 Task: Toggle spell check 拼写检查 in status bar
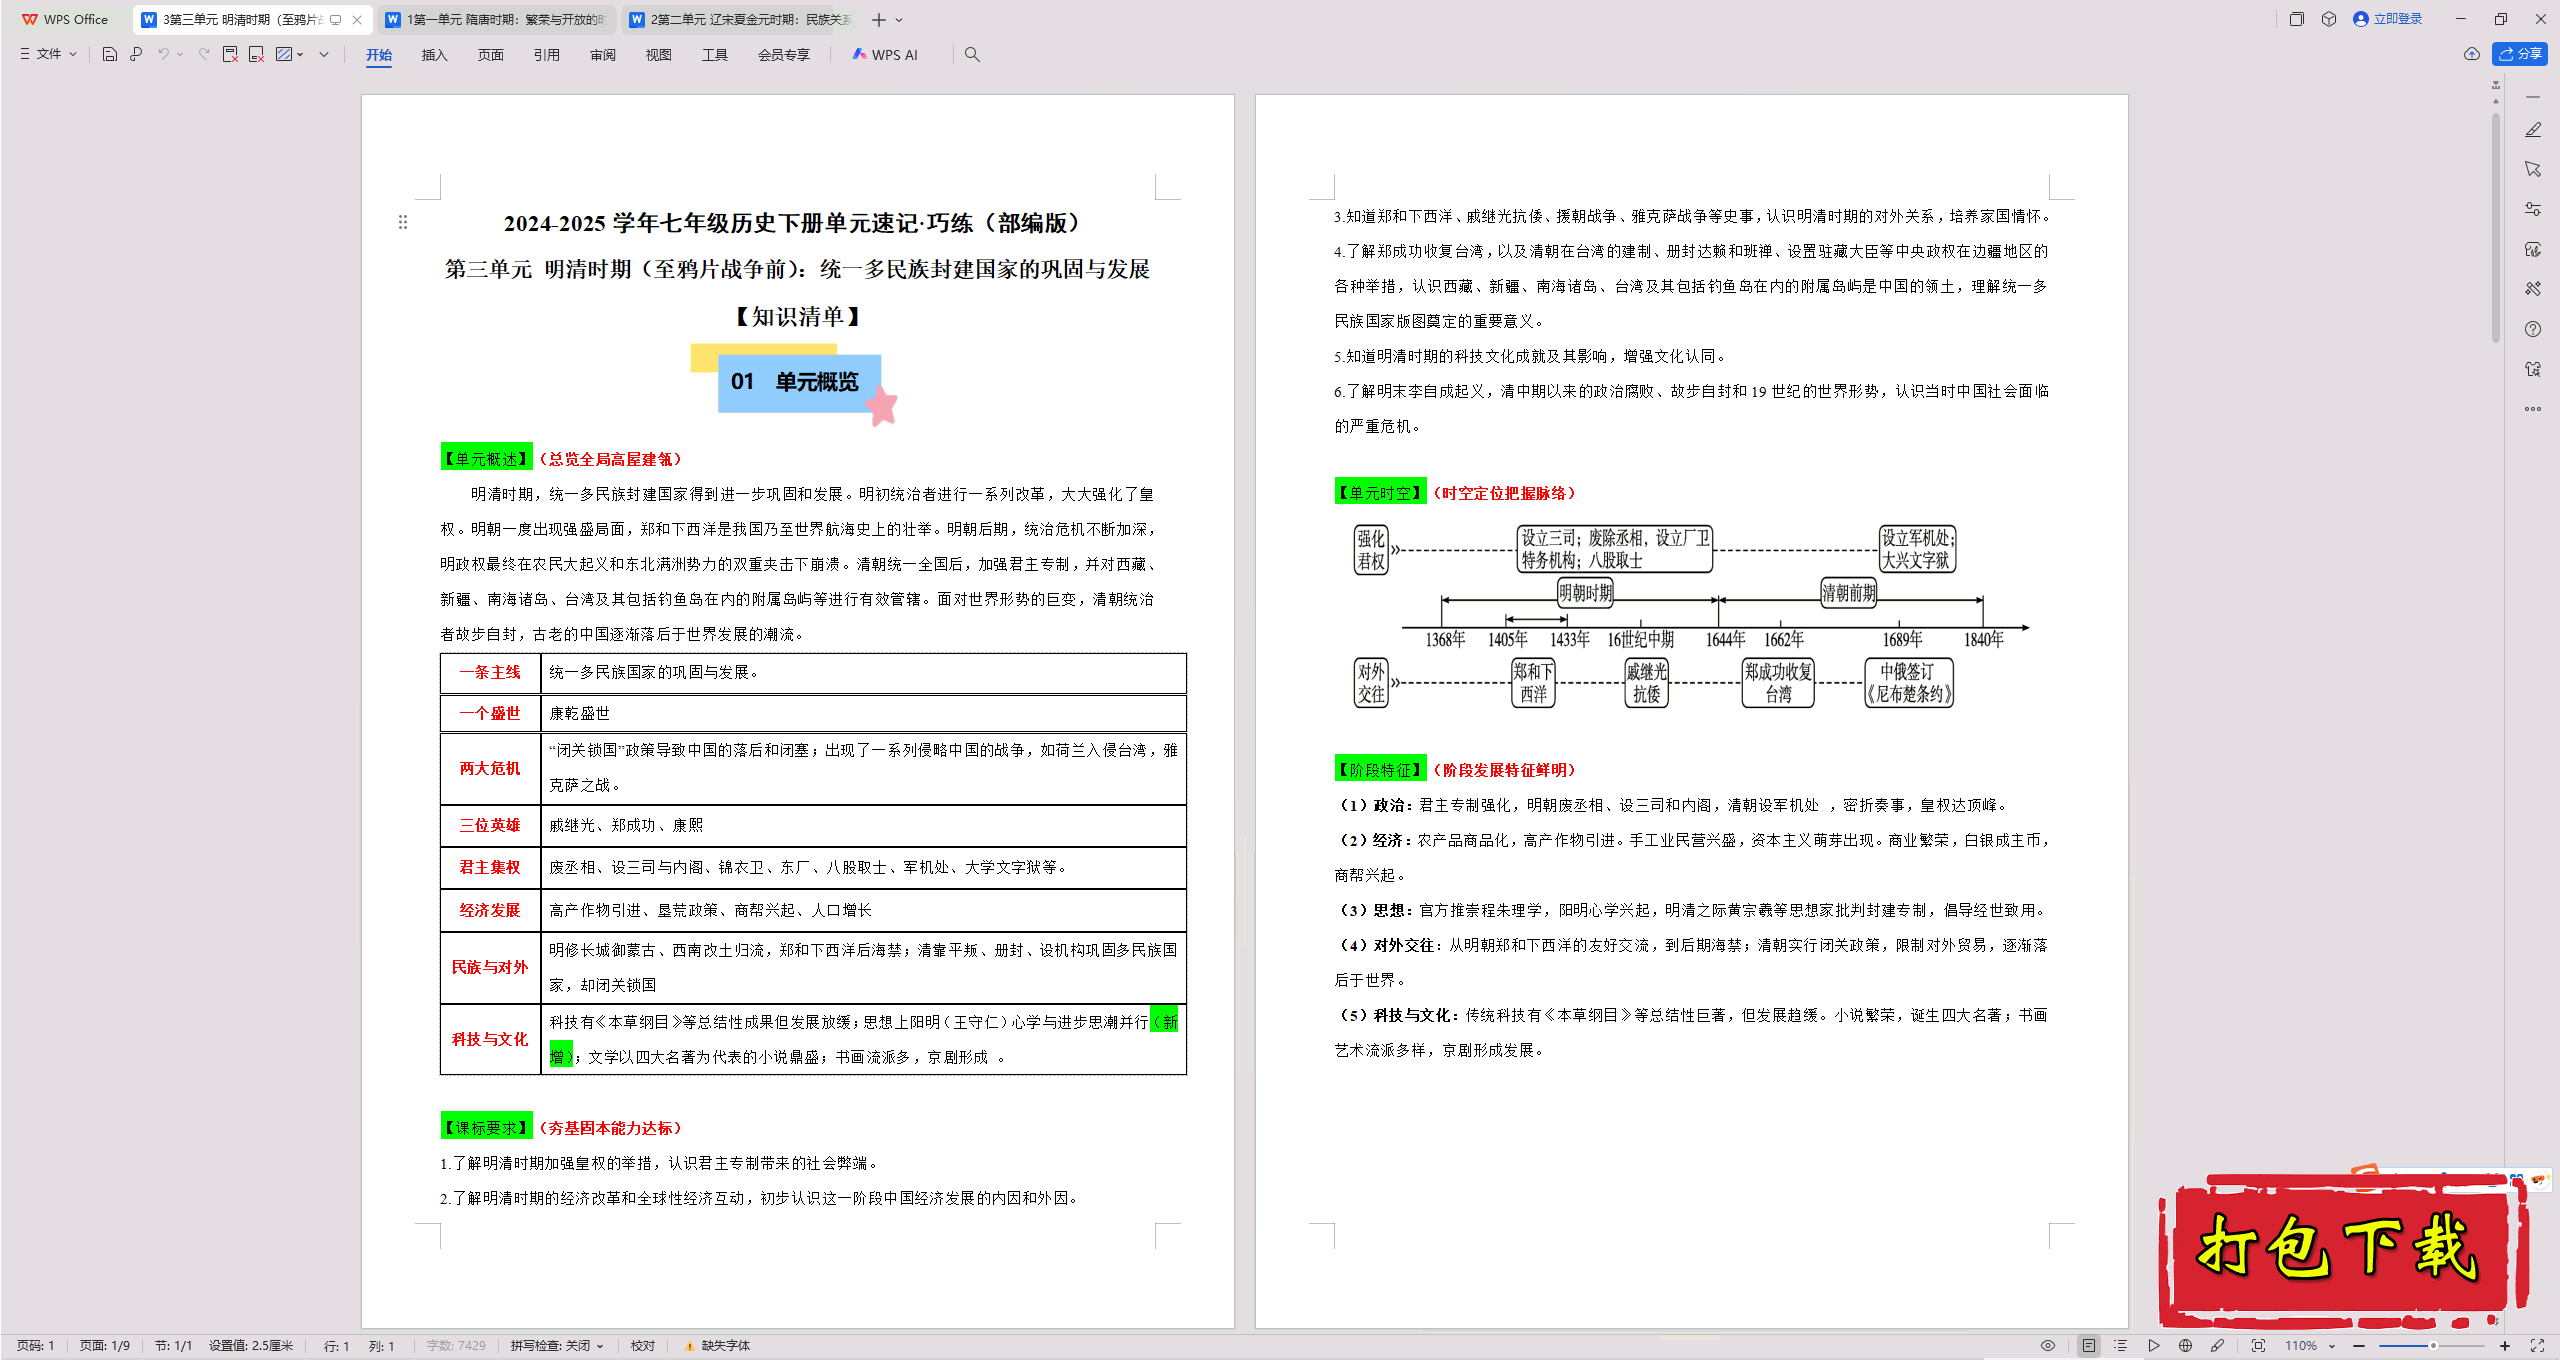point(557,1346)
